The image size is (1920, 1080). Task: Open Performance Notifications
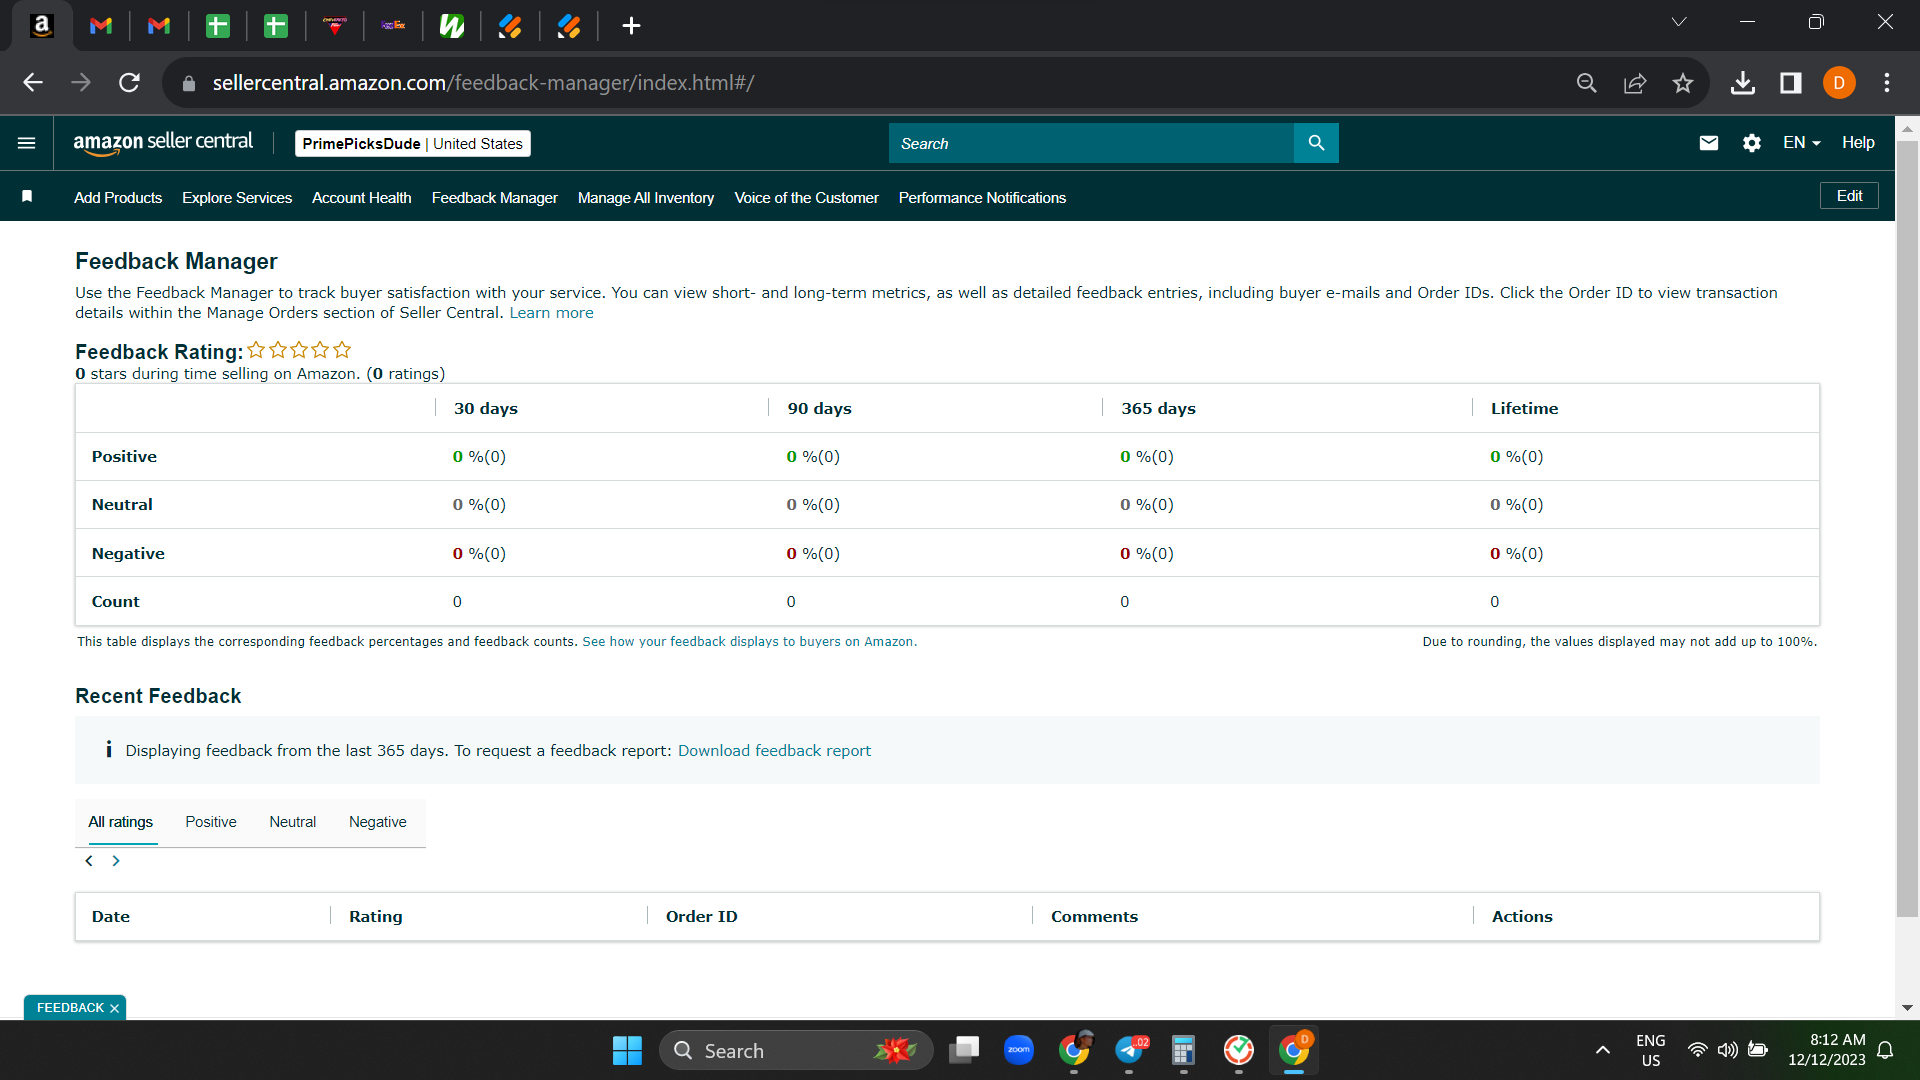coord(983,198)
